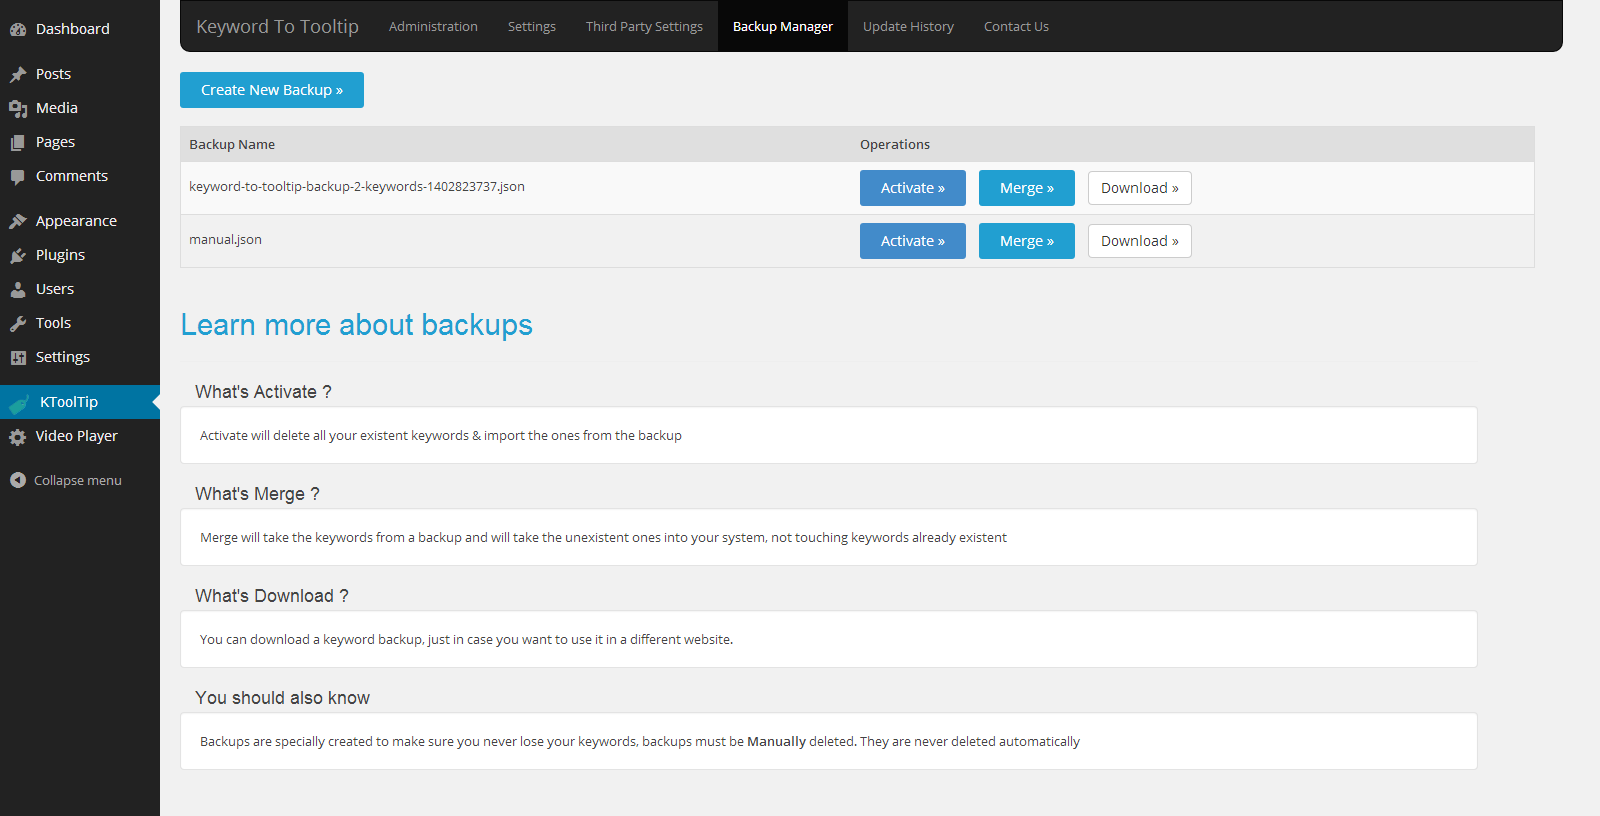Collapse the admin sidebar menu
1600x816 pixels.
coord(80,480)
